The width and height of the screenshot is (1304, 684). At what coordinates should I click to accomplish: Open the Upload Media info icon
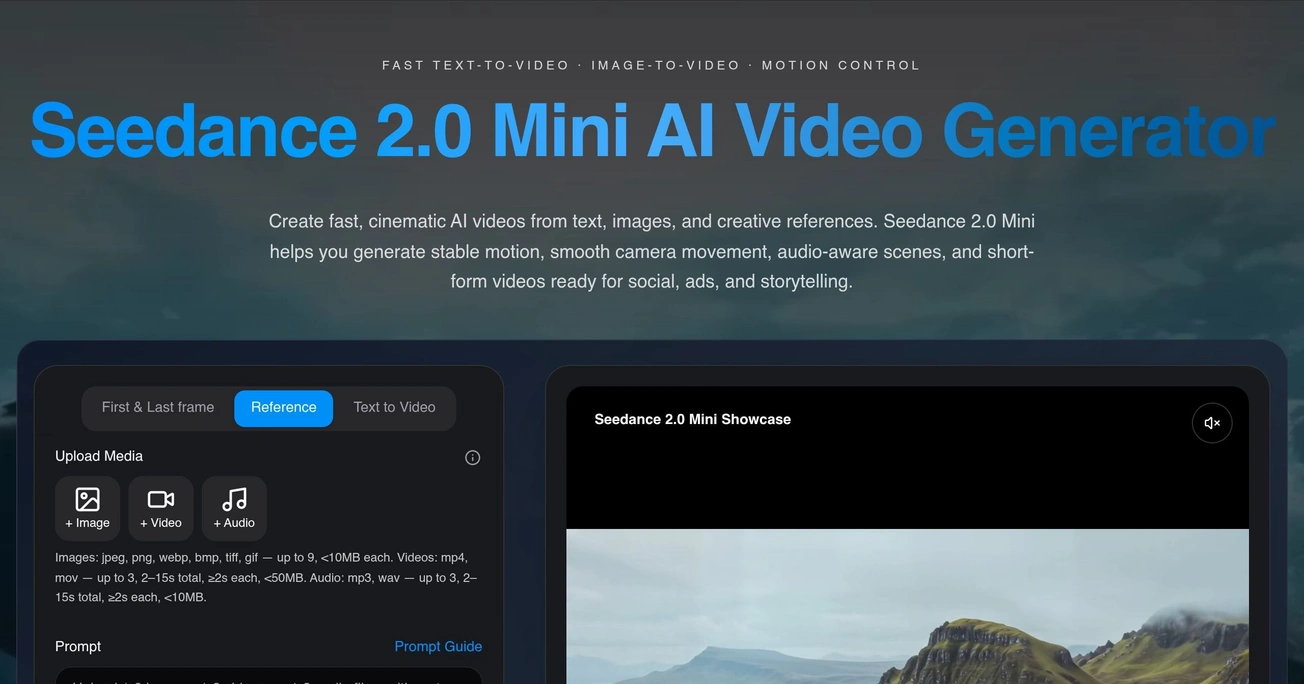[x=473, y=457]
